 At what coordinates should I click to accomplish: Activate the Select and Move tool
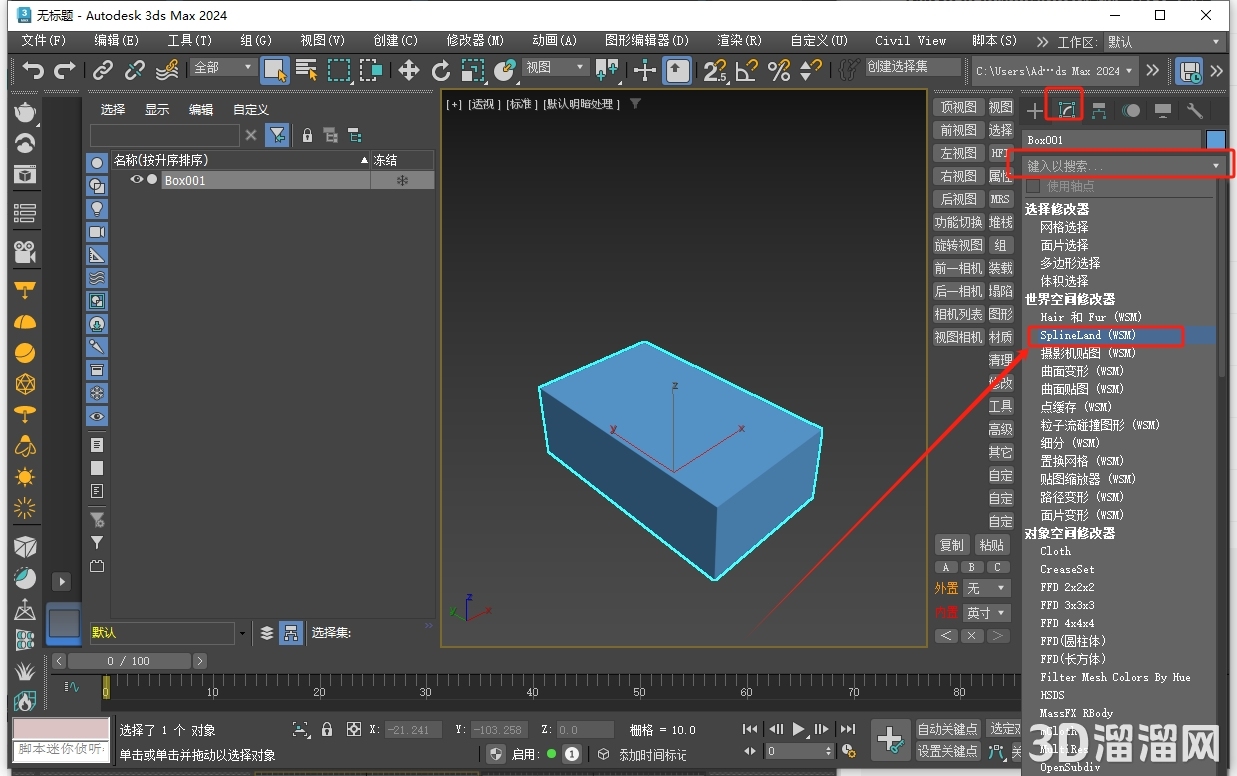pos(408,72)
